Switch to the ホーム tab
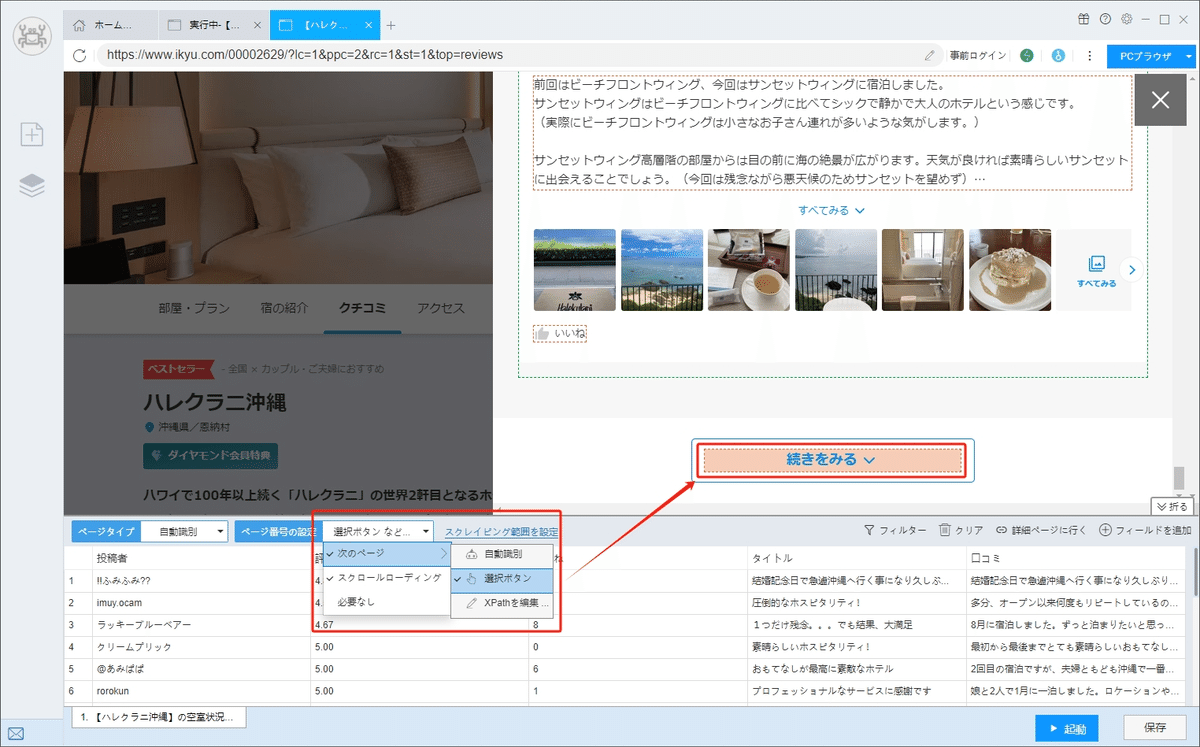This screenshot has height=747, width=1200. (x=112, y=25)
